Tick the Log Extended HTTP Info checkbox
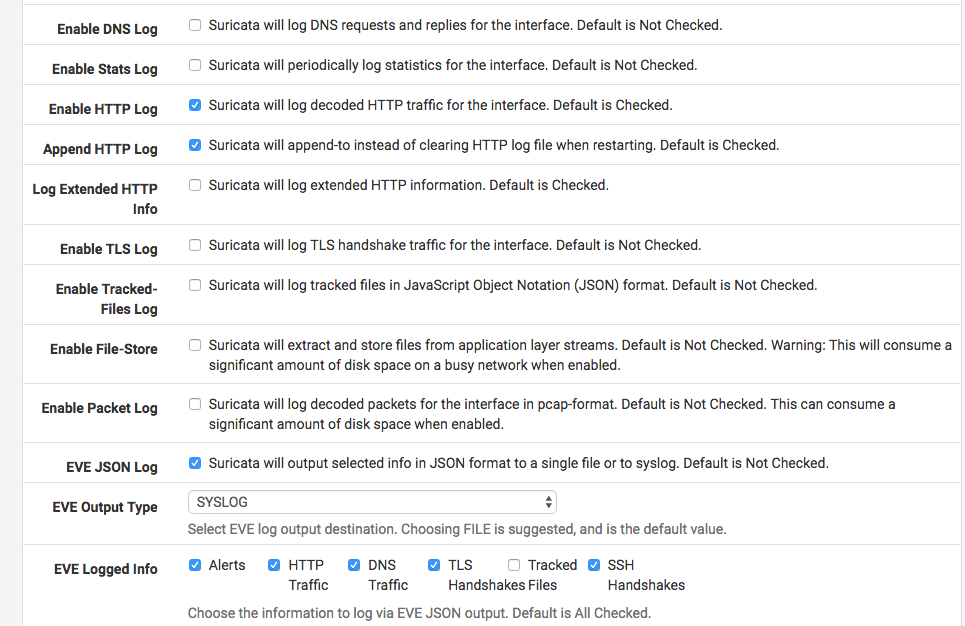965x626 pixels. 195,185
